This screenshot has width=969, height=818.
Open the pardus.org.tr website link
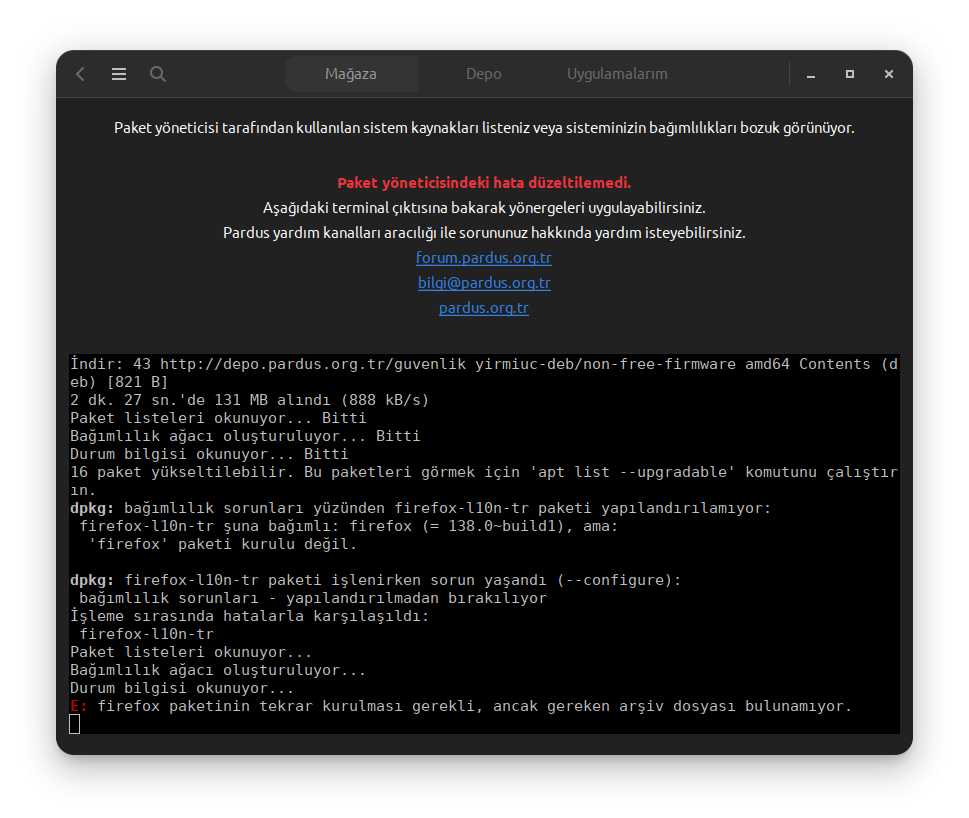click(x=484, y=308)
